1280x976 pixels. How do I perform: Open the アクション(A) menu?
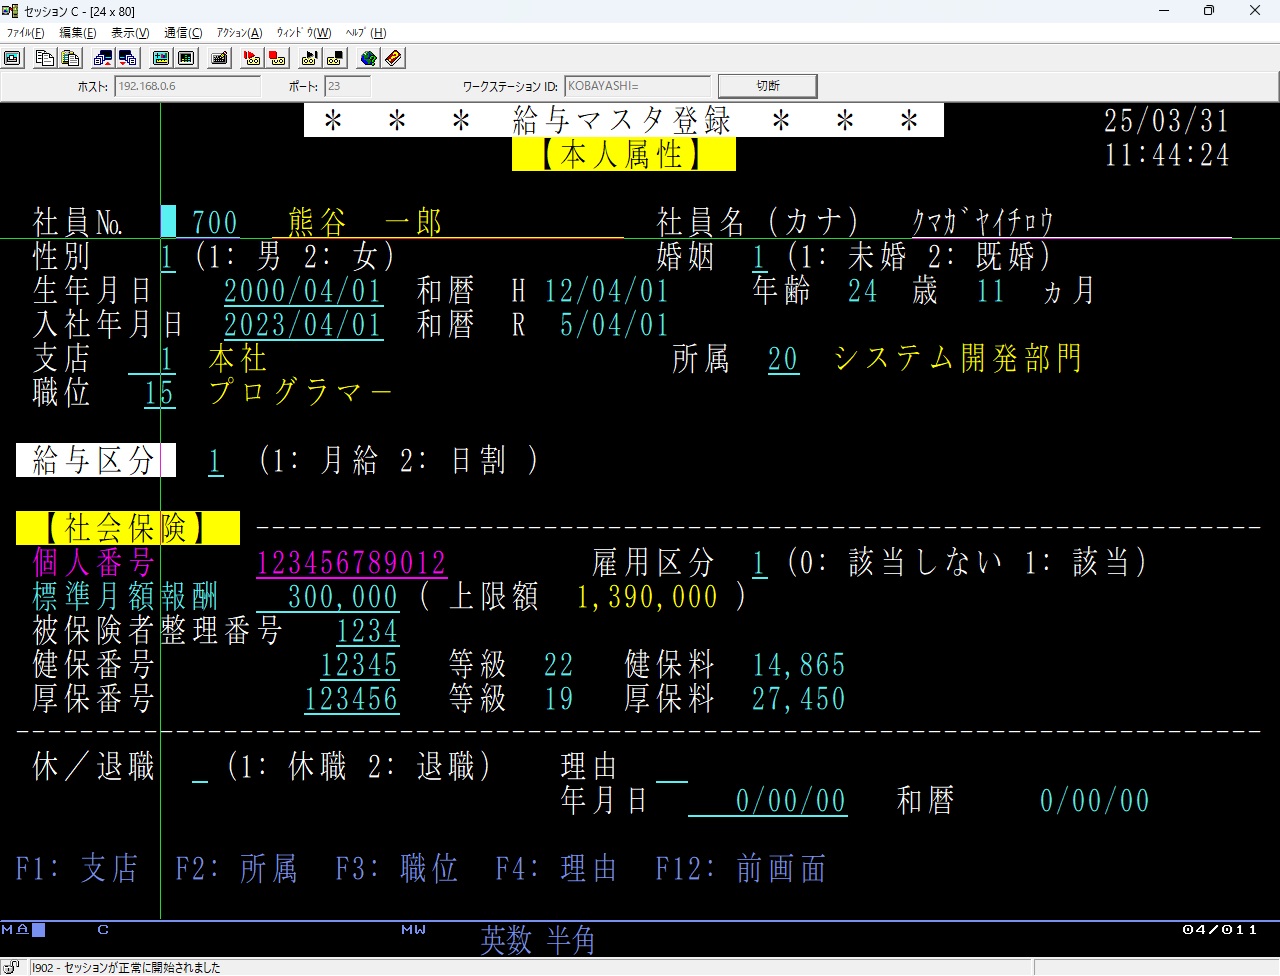pos(239,33)
